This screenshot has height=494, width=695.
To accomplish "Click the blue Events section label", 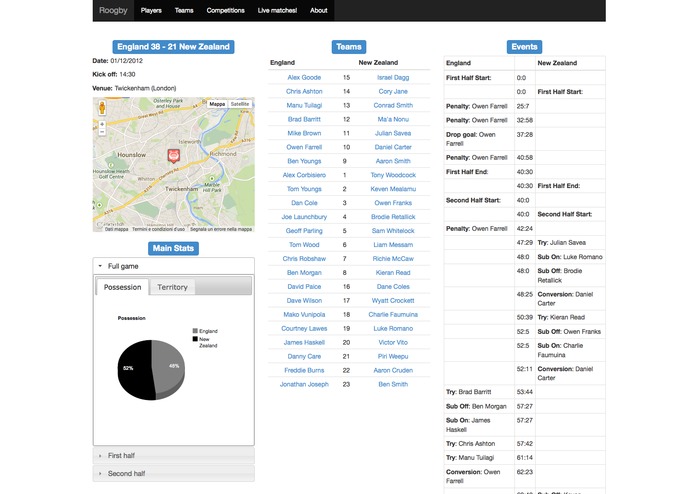I will (524, 47).
